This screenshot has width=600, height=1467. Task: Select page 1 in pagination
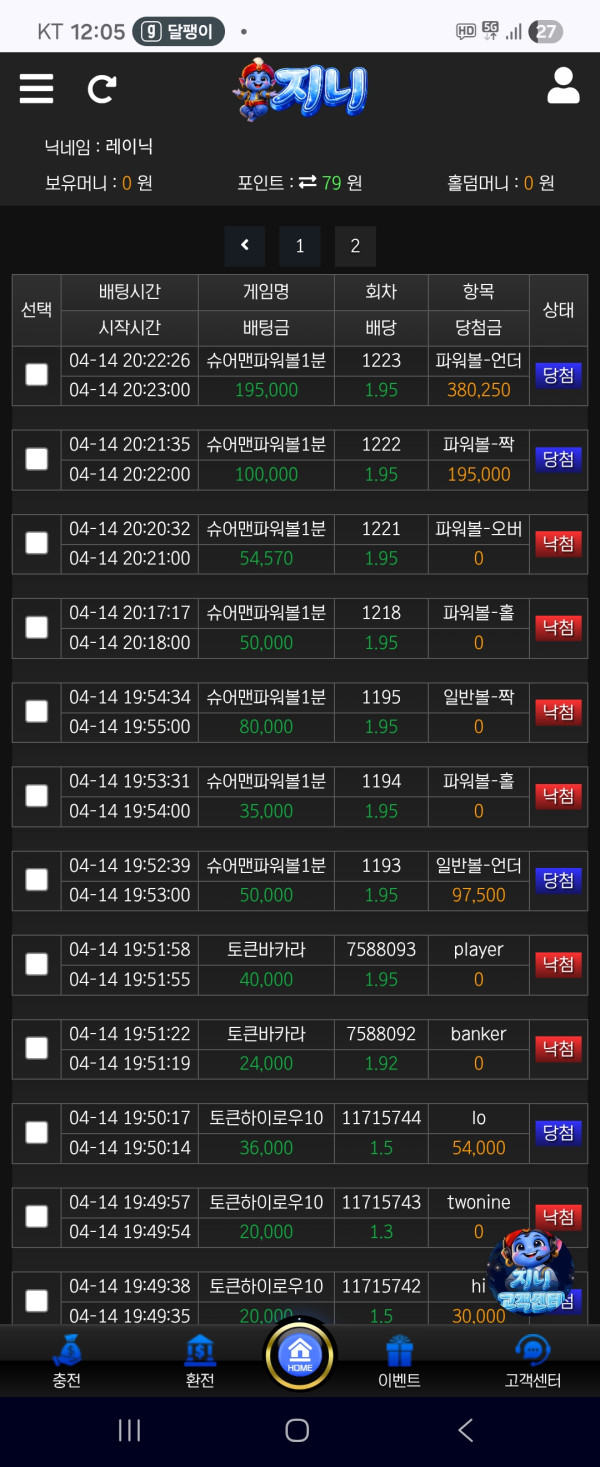[300, 245]
